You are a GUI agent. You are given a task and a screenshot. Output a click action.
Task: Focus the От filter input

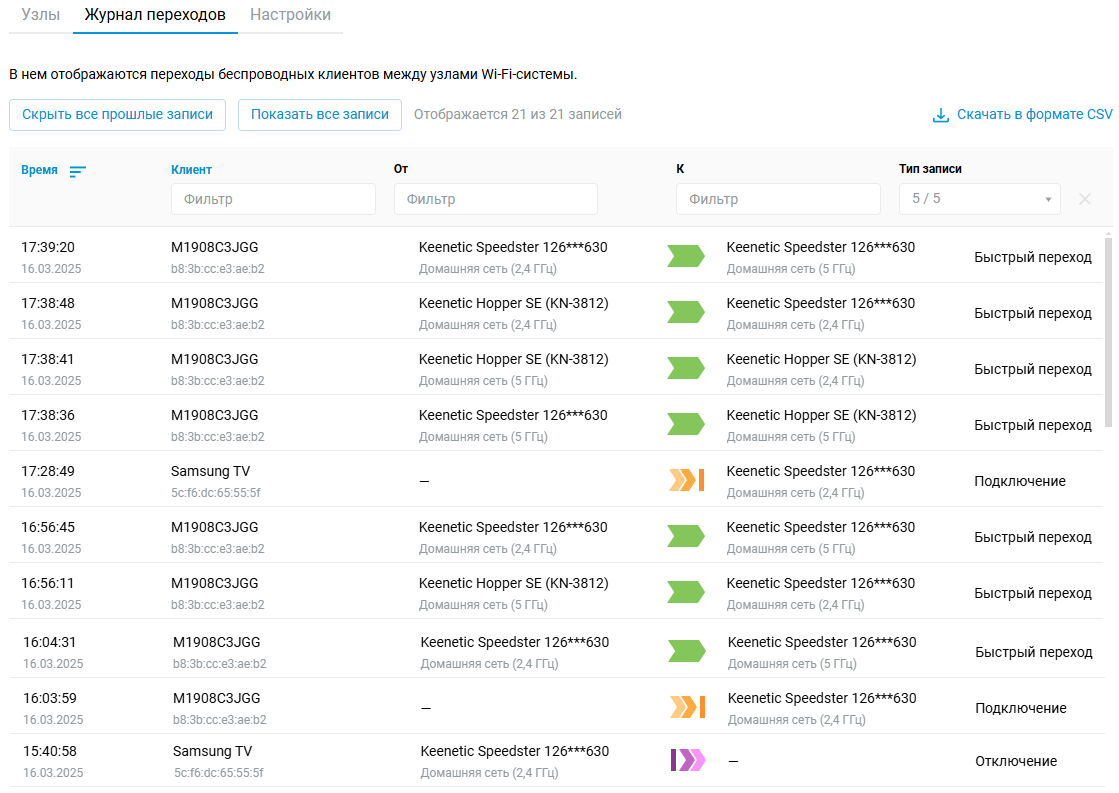click(495, 199)
